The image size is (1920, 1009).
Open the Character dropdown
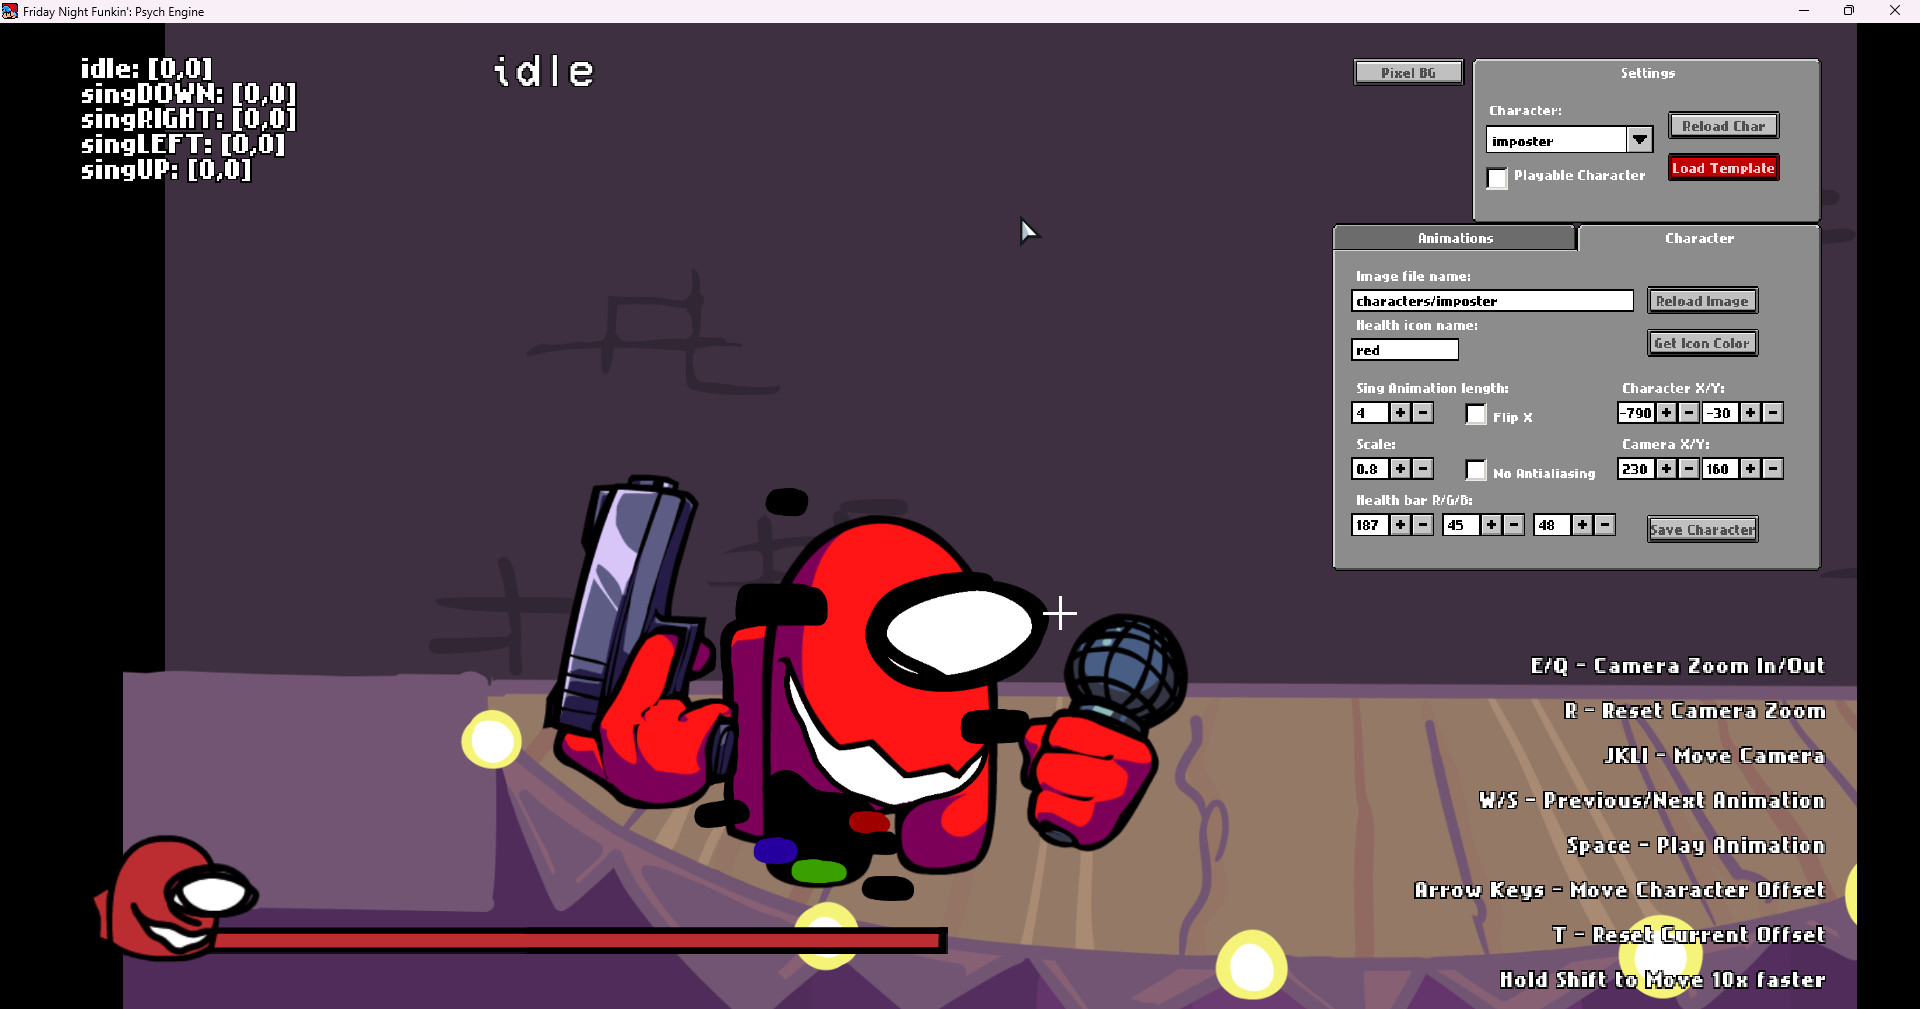pos(1639,139)
